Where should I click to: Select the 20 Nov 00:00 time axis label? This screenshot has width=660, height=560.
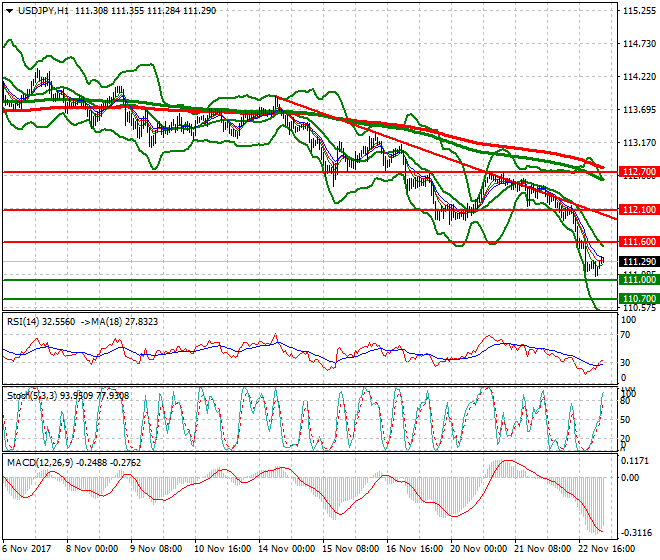pos(478,549)
